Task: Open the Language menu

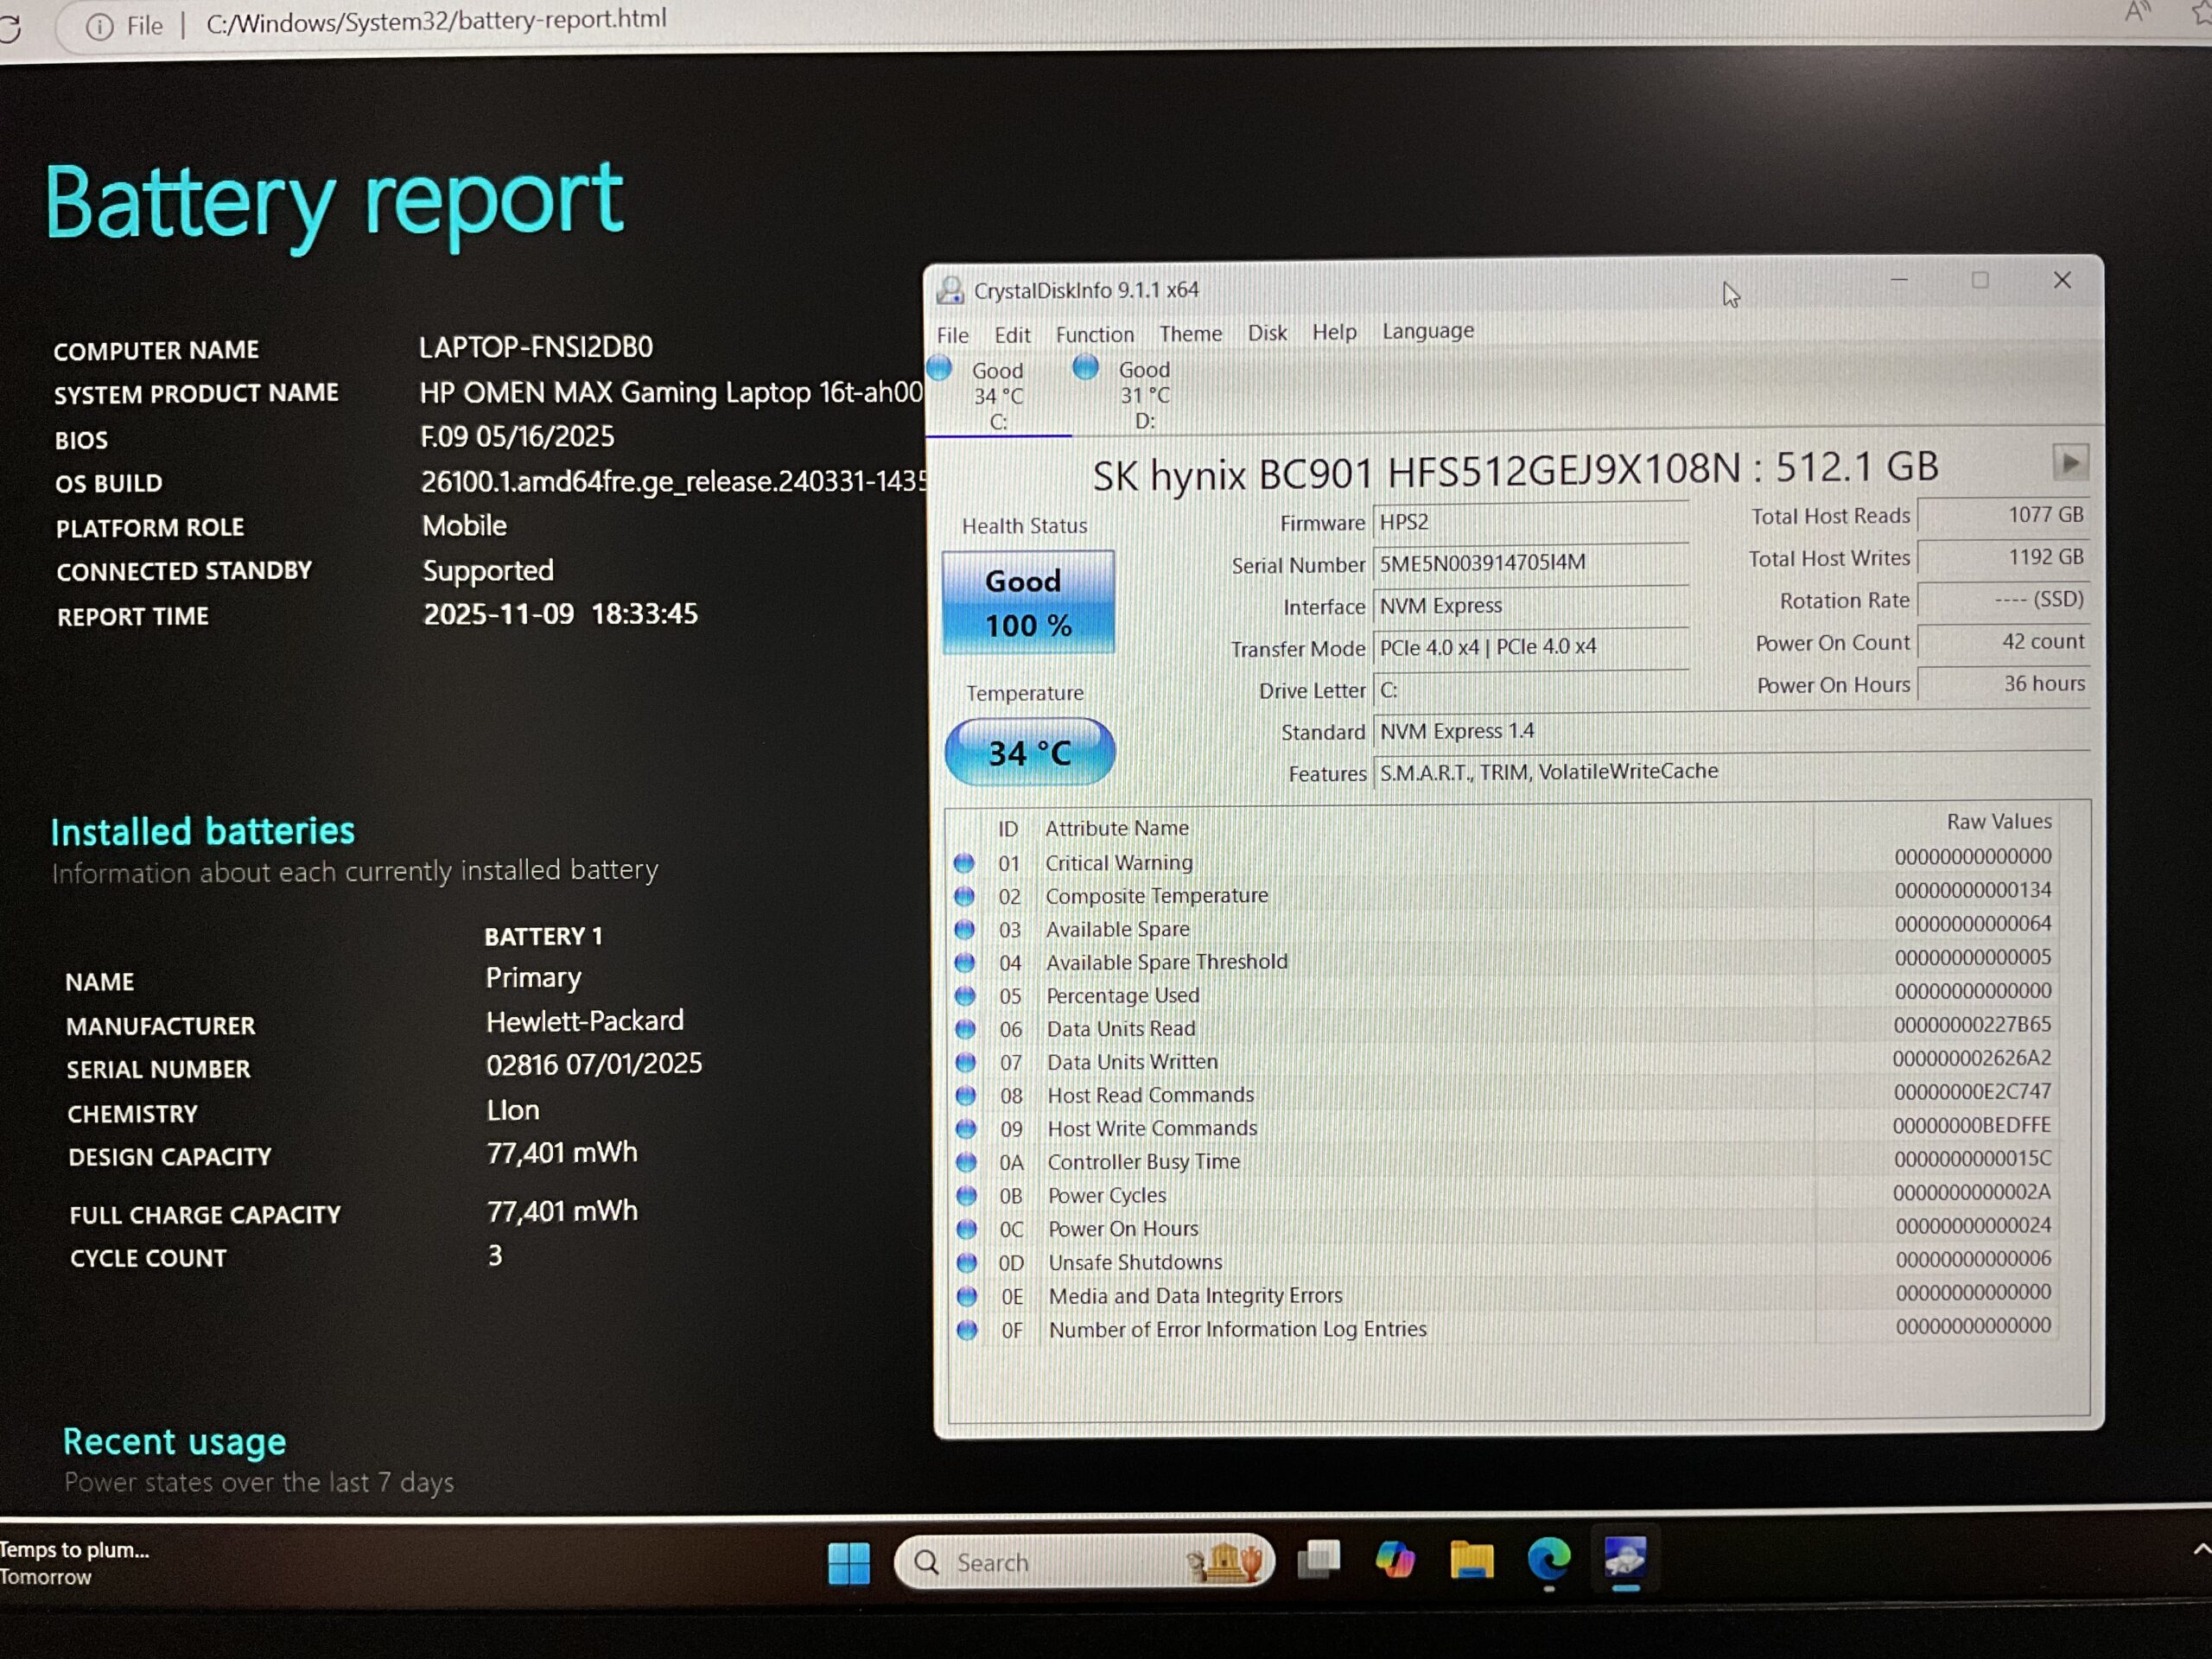Action: pos(1427,331)
